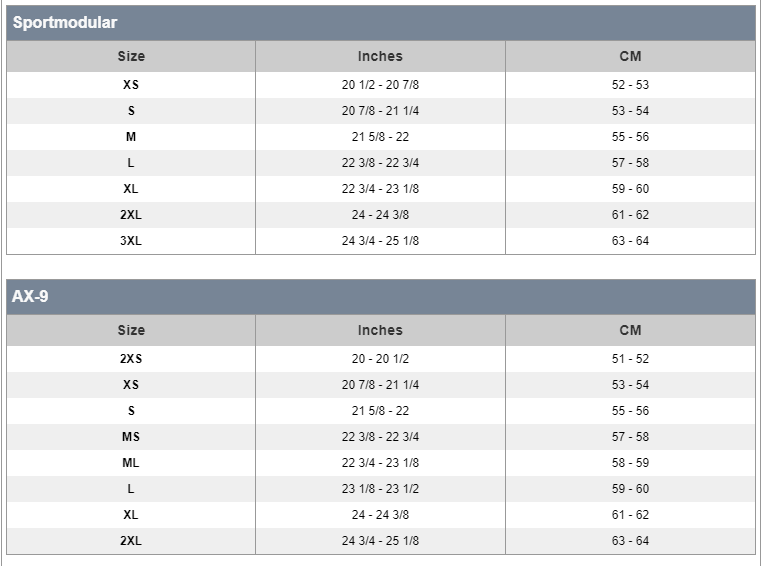
Task: Click the ML size cell in AX-9
Action: tap(131, 463)
